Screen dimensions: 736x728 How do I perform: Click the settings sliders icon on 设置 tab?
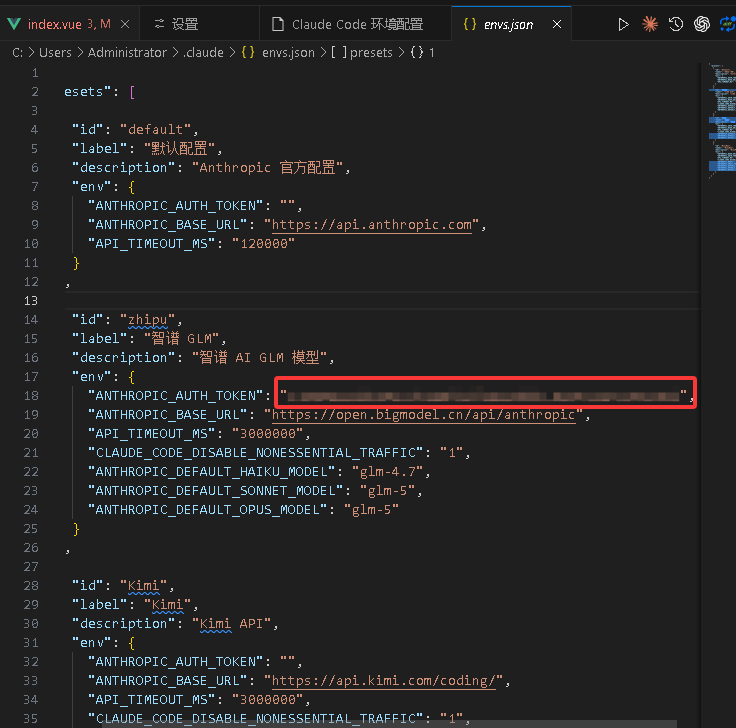160,23
